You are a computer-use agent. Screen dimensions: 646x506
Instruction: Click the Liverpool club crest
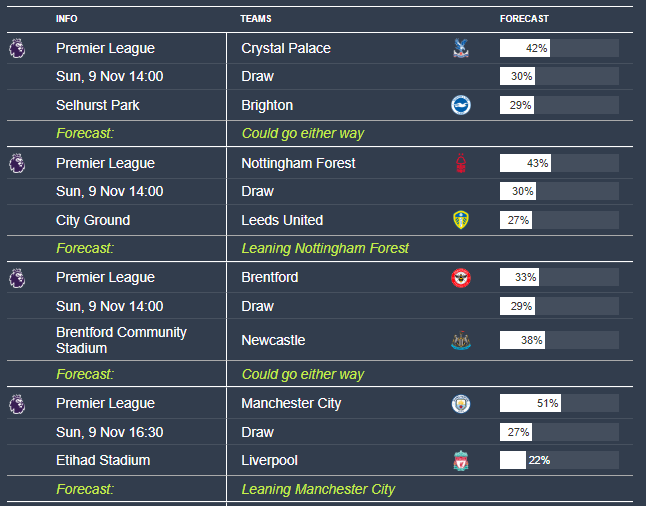(460, 461)
